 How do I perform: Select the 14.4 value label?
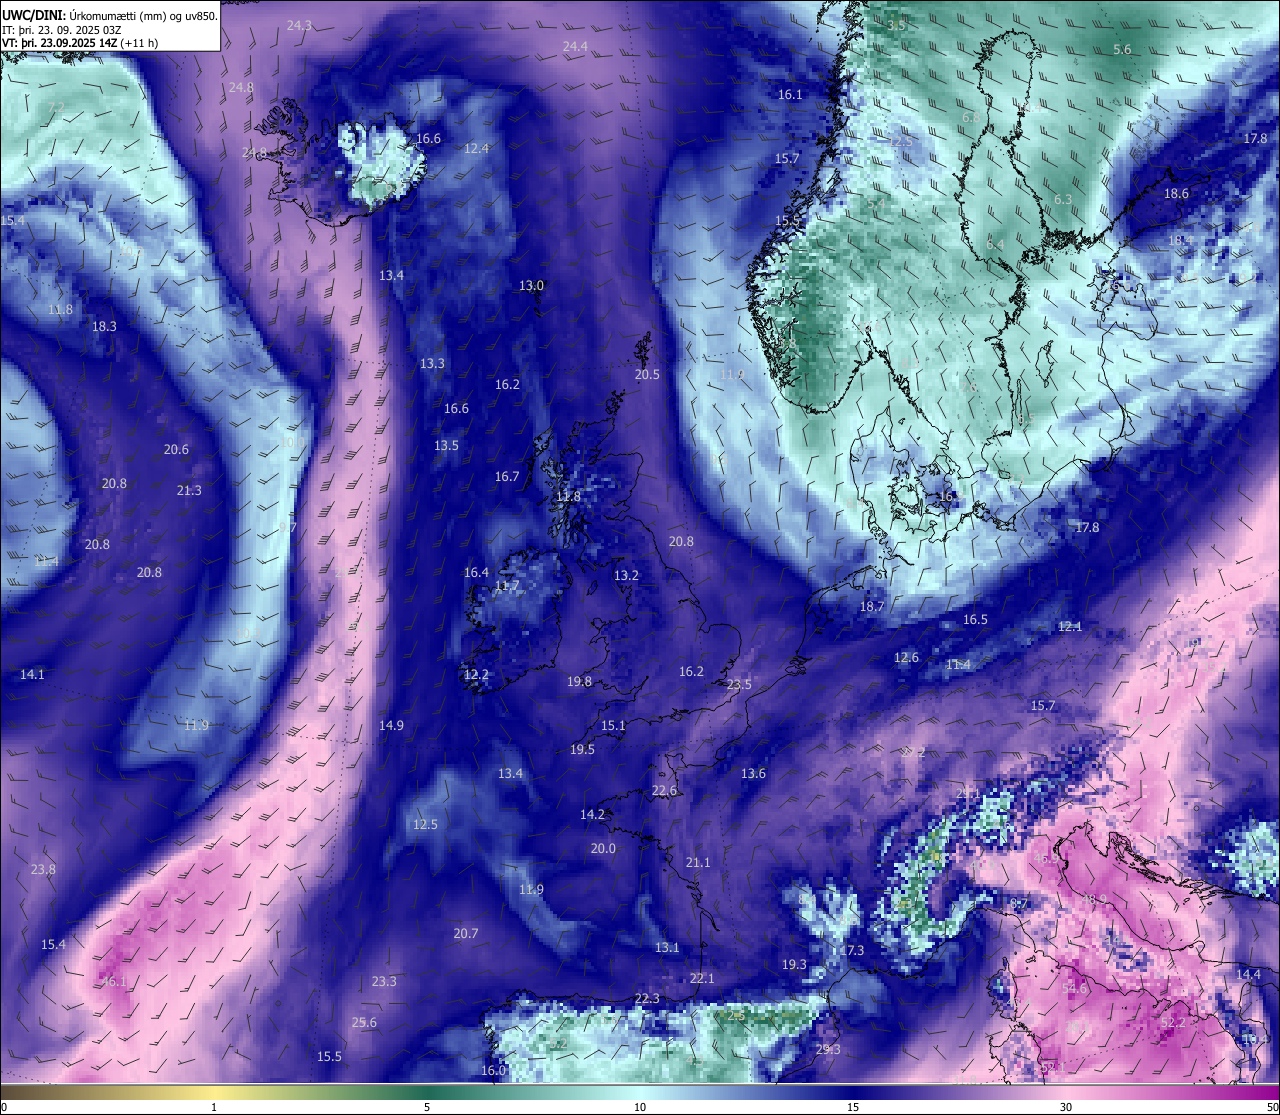tap(1248, 974)
